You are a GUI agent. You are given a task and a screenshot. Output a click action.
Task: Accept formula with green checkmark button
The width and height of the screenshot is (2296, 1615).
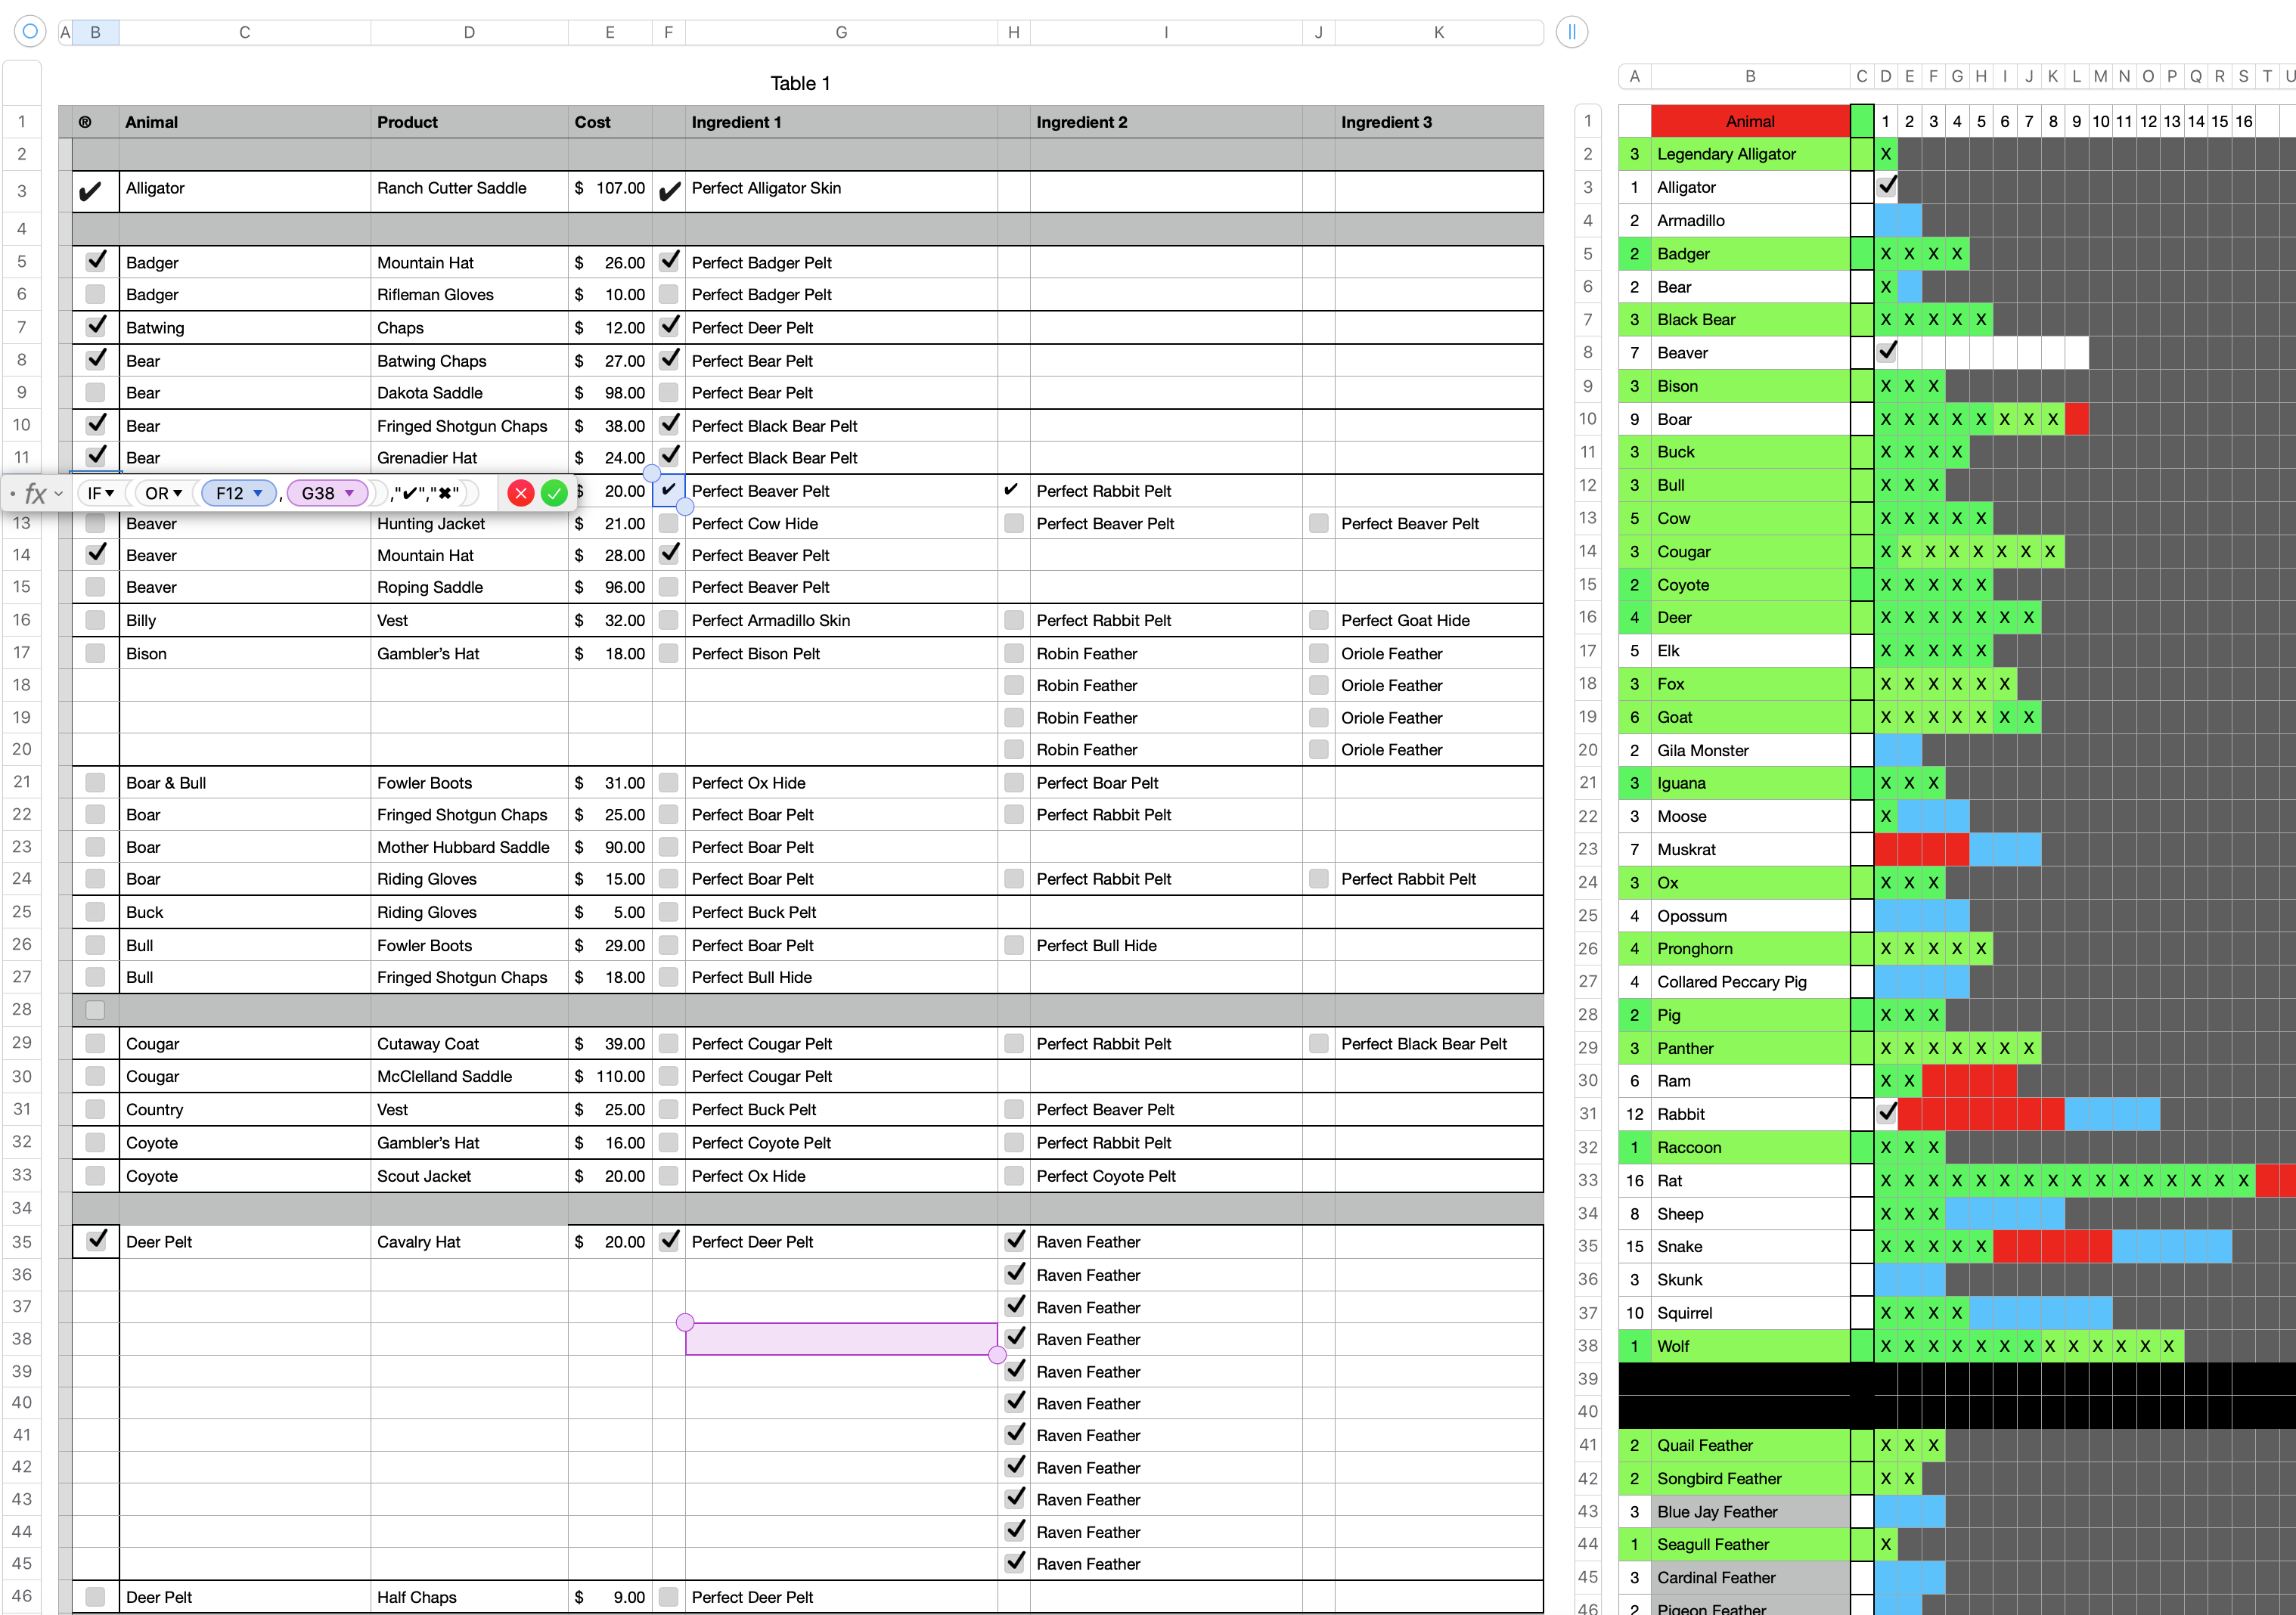(x=554, y=493)
